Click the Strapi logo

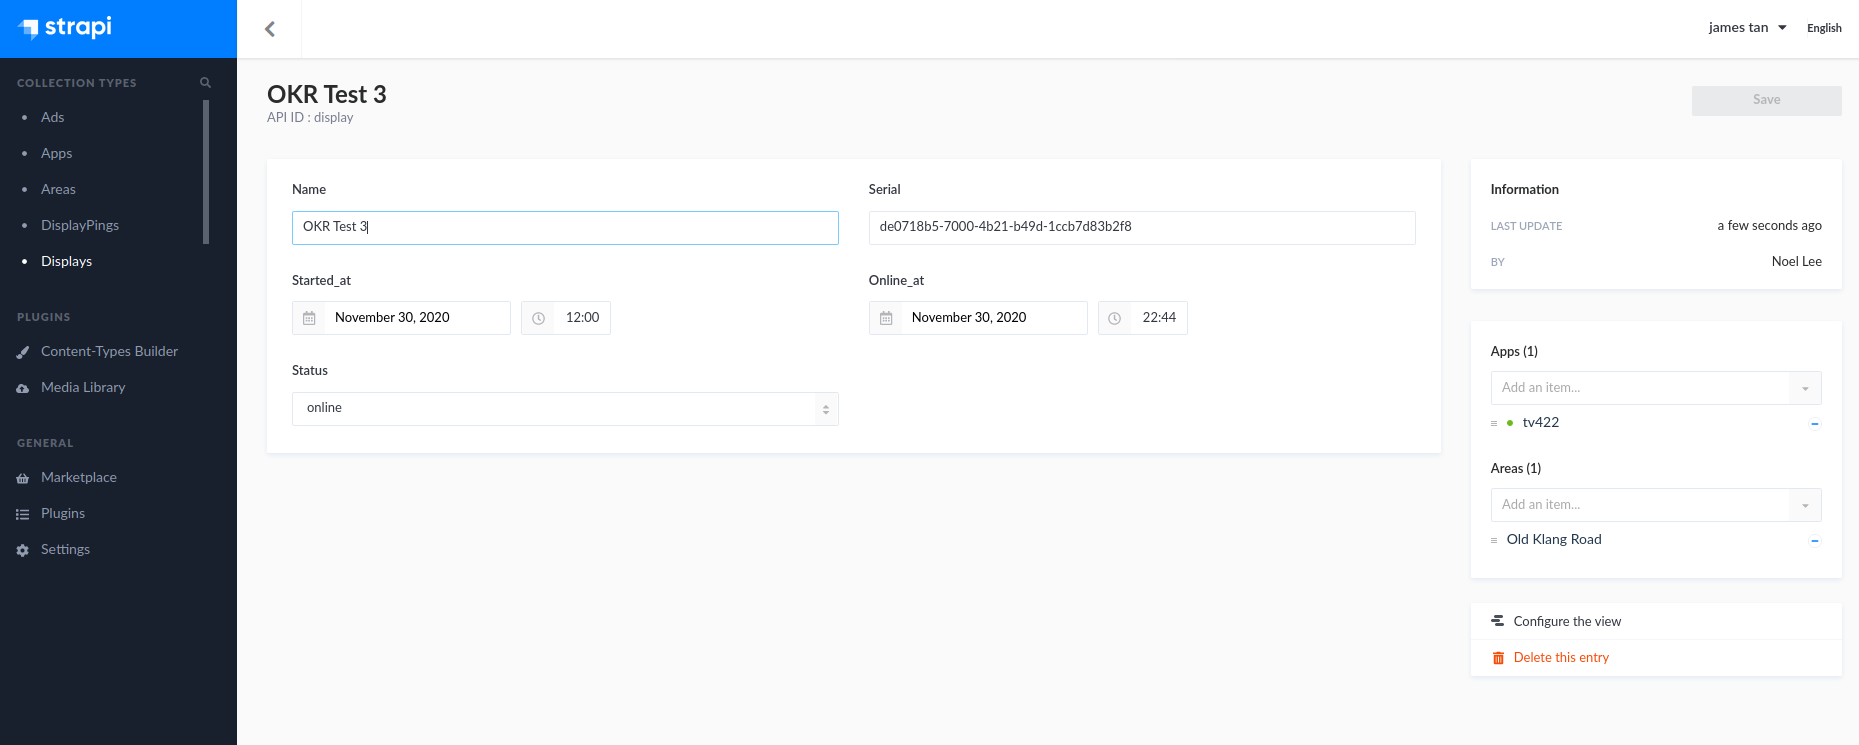pos(66,28)
